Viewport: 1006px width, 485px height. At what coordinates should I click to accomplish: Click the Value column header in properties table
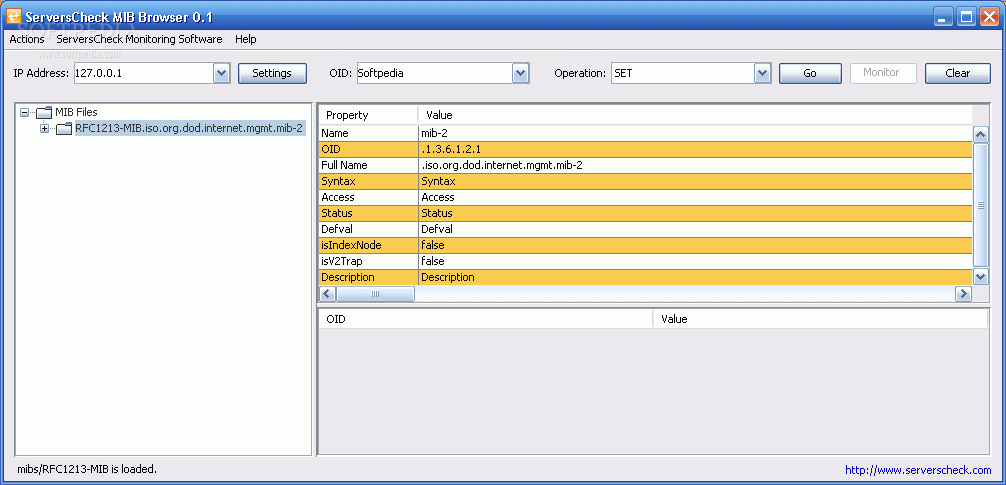[x=695, y=115]
